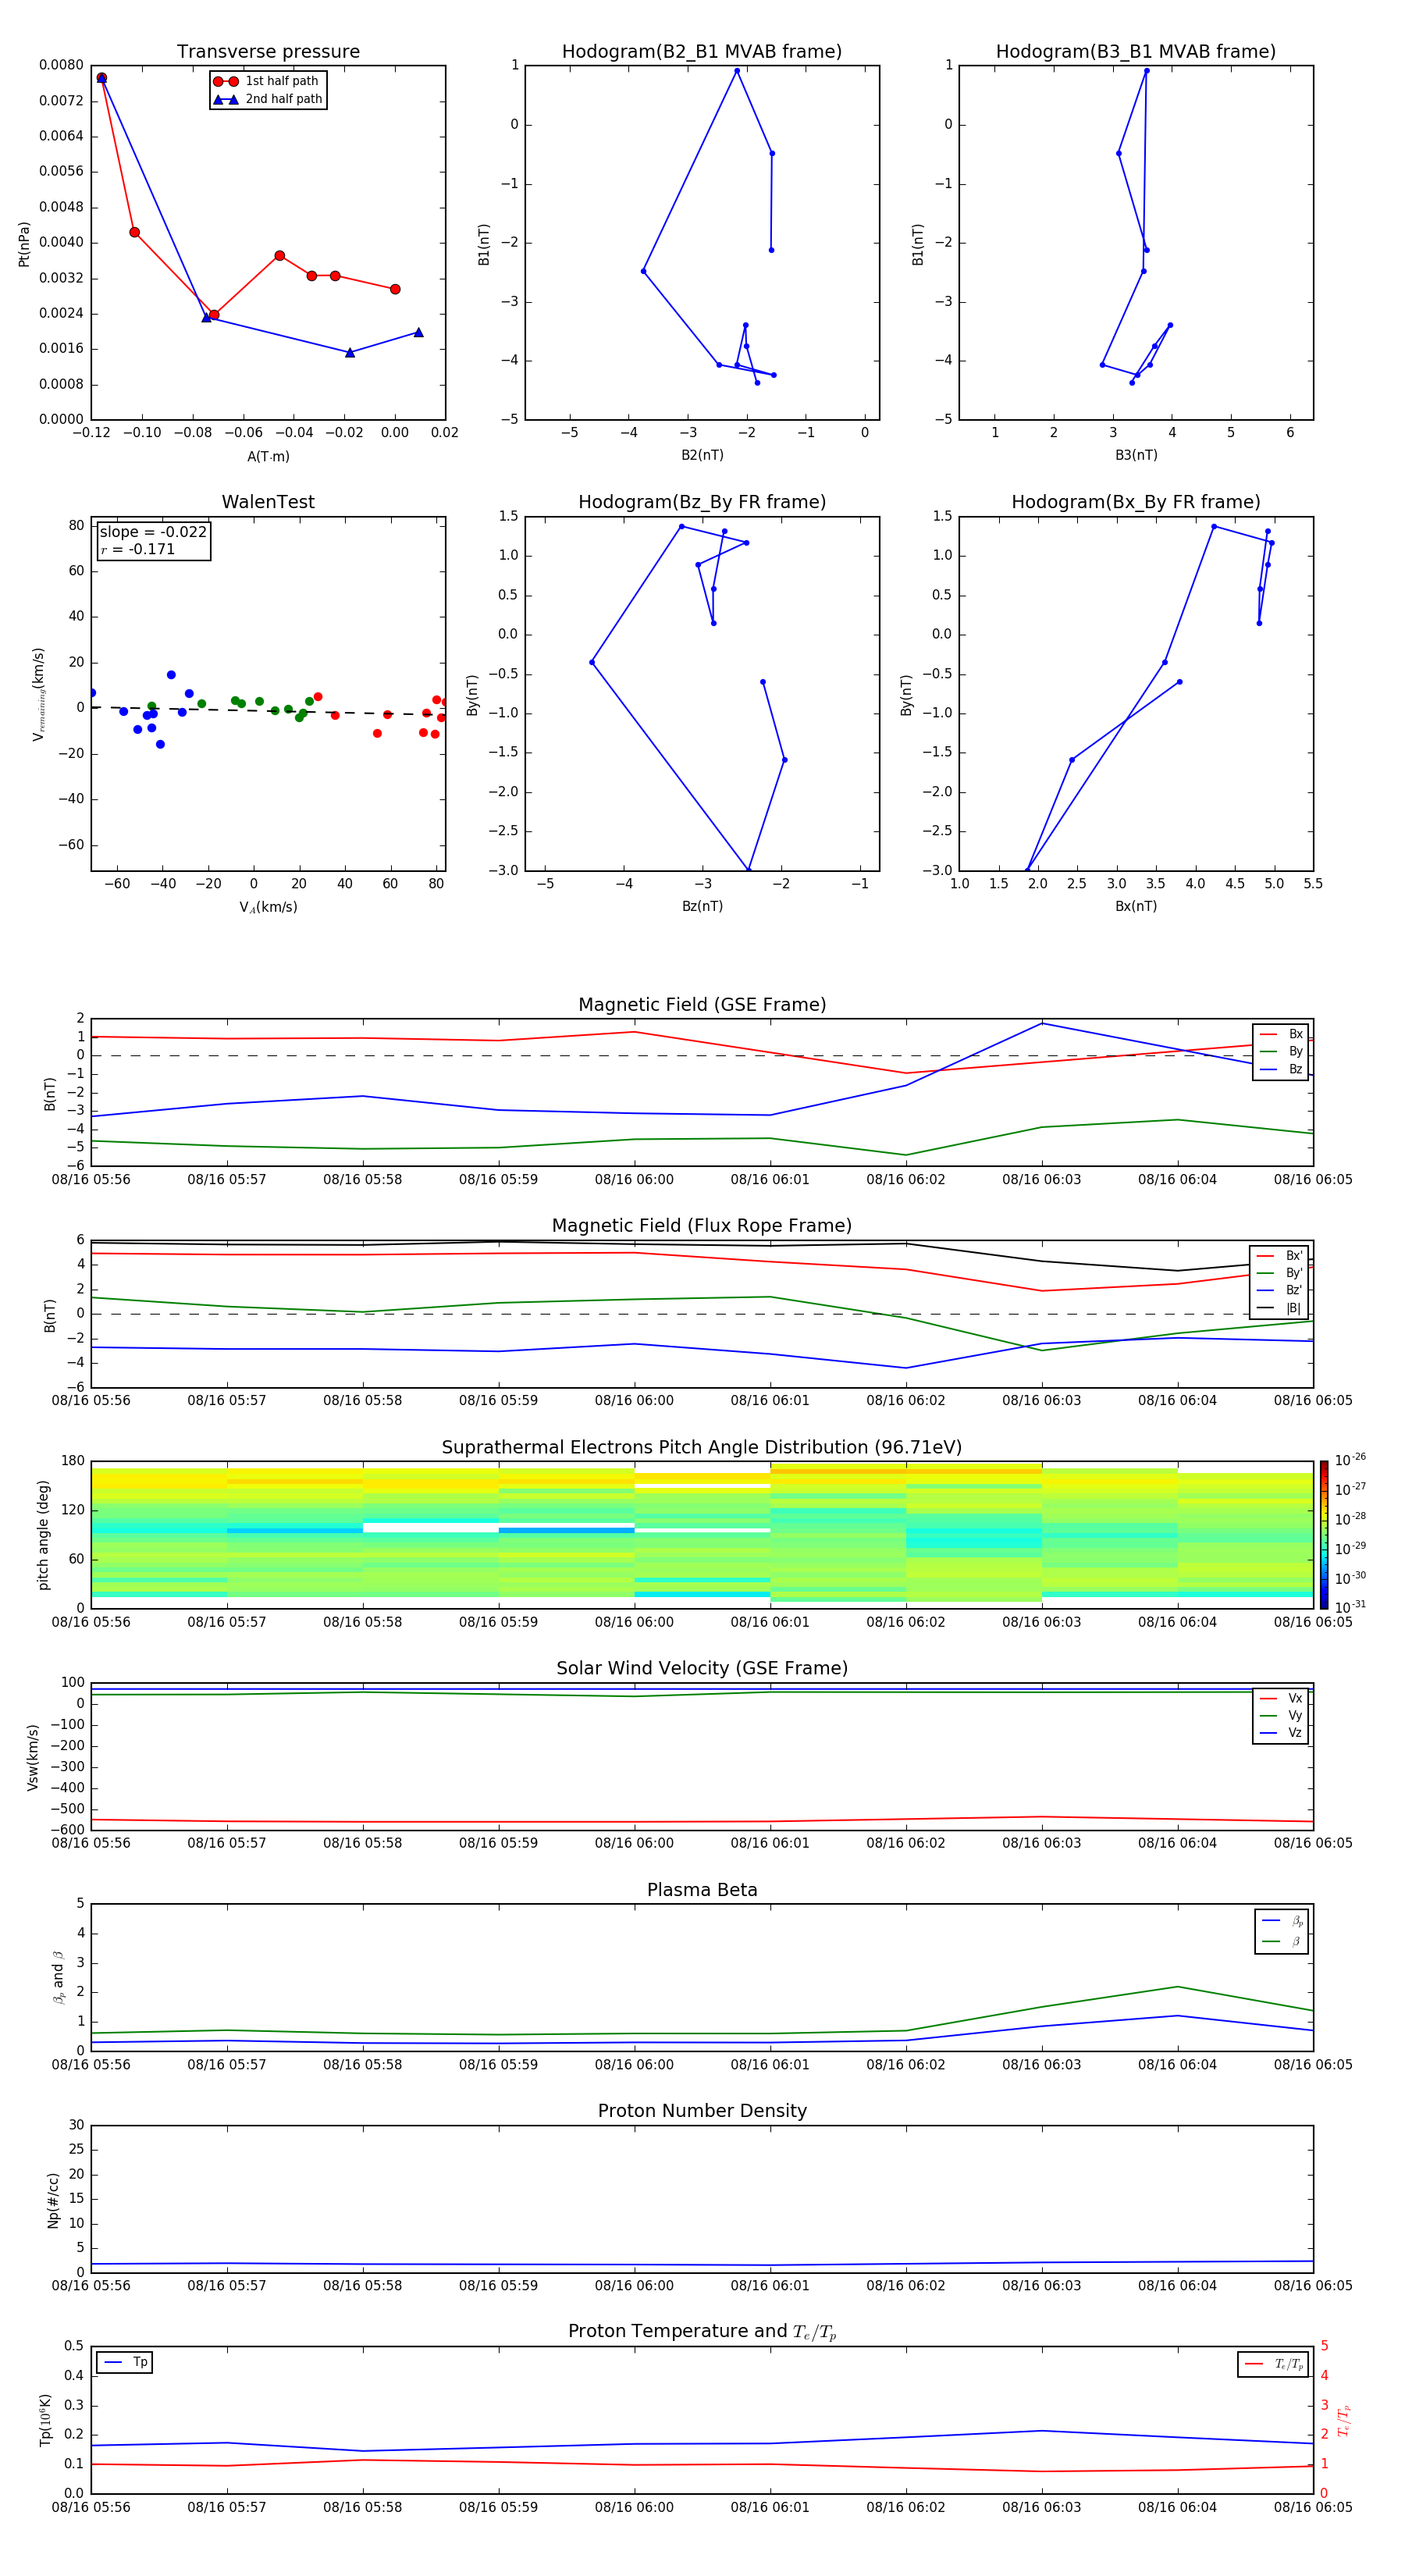Select the Tp legend entry in temperature panel
Image resolution: width=1405 pixels, height=2576 pixels.
(124, 2362)
